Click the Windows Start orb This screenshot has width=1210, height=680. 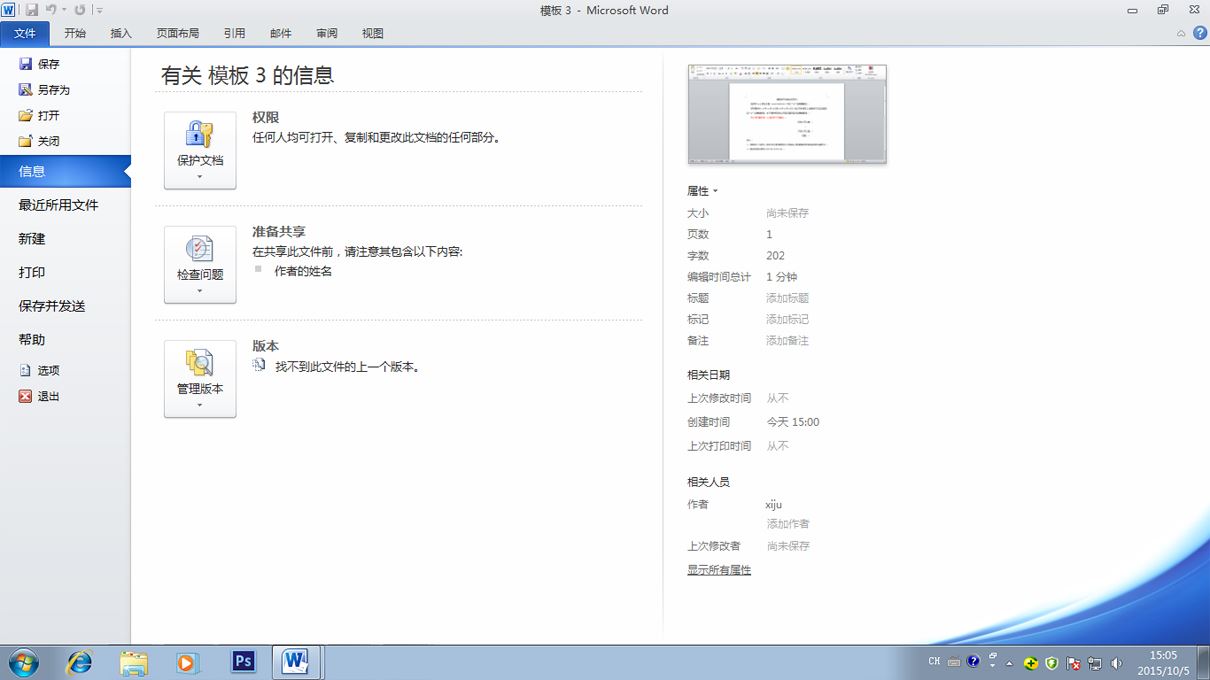[23, 662]
